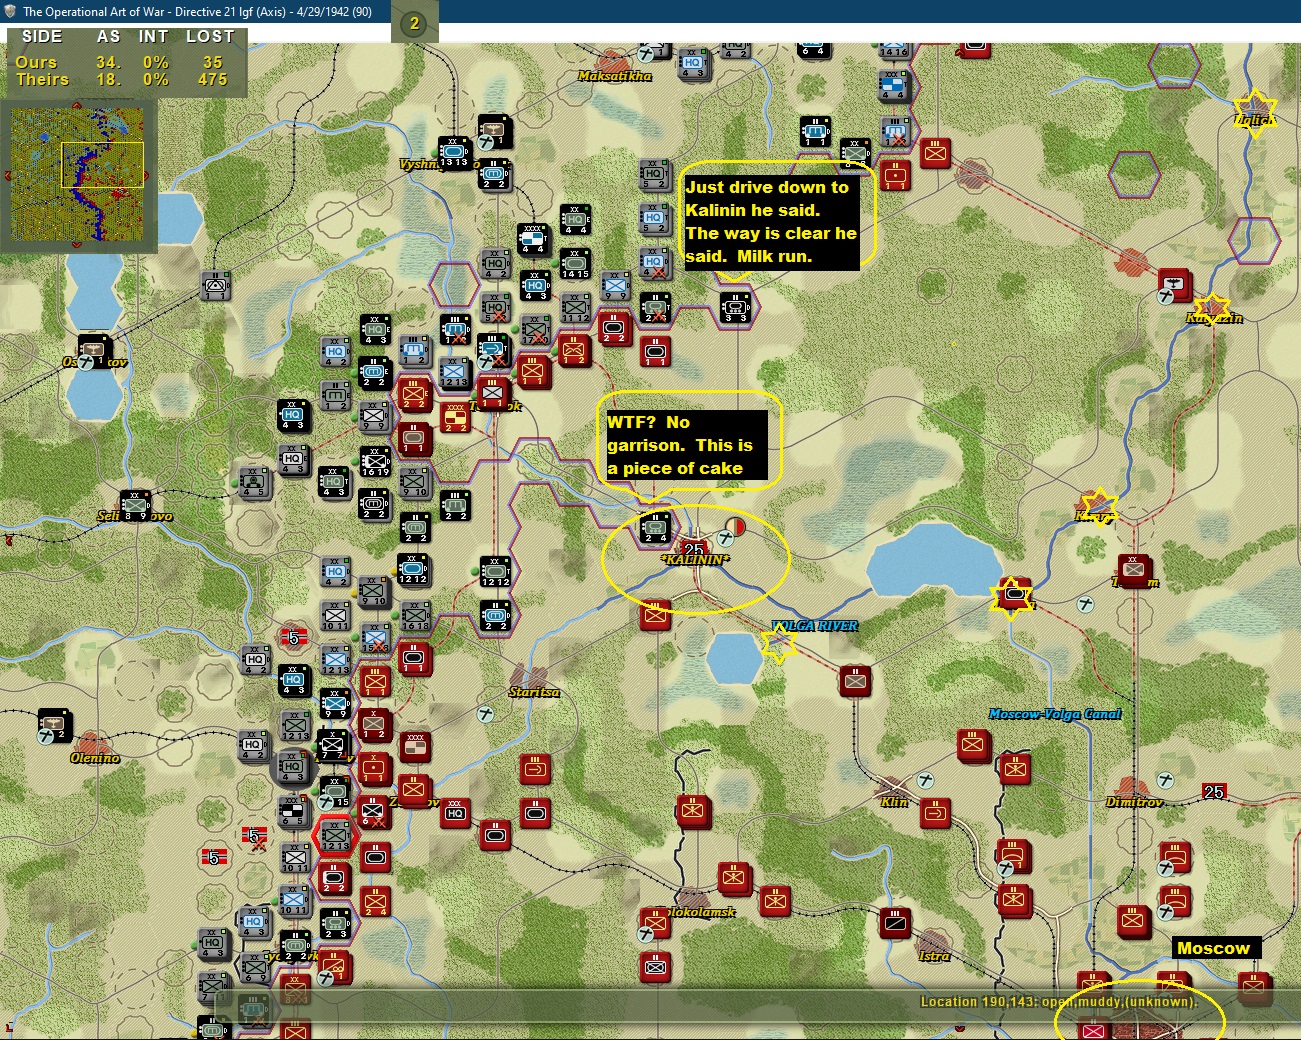Select the armored unit occupying Kalinin

coord(656,528)
